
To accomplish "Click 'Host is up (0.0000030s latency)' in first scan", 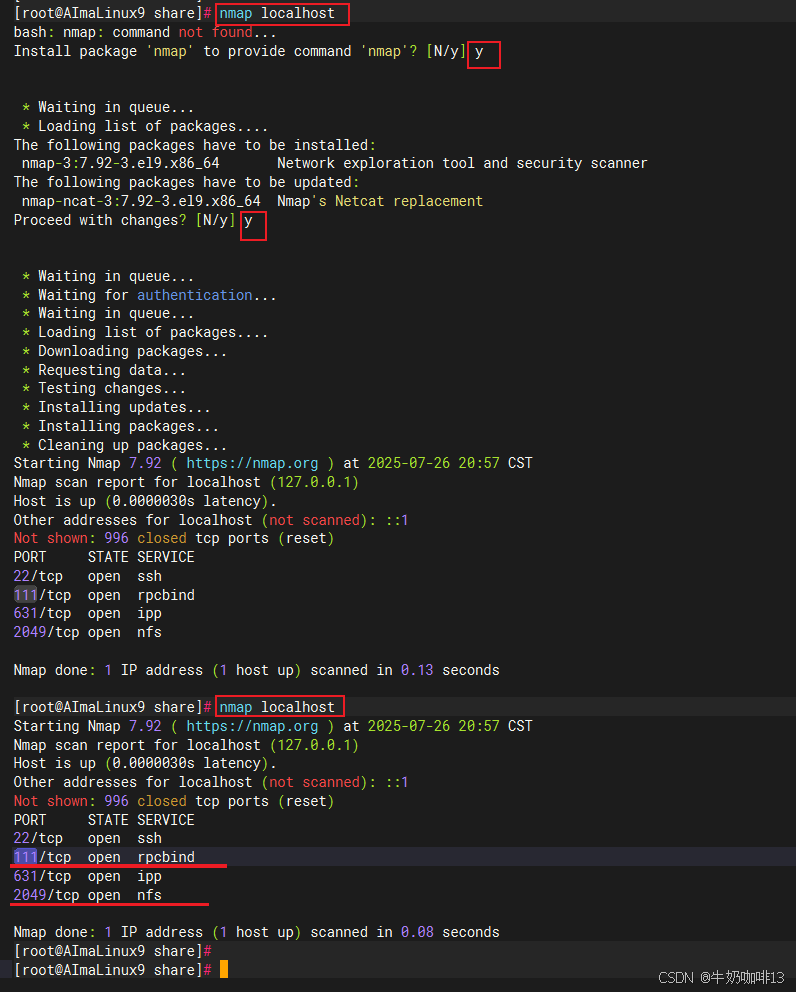I will coord(145,501).
